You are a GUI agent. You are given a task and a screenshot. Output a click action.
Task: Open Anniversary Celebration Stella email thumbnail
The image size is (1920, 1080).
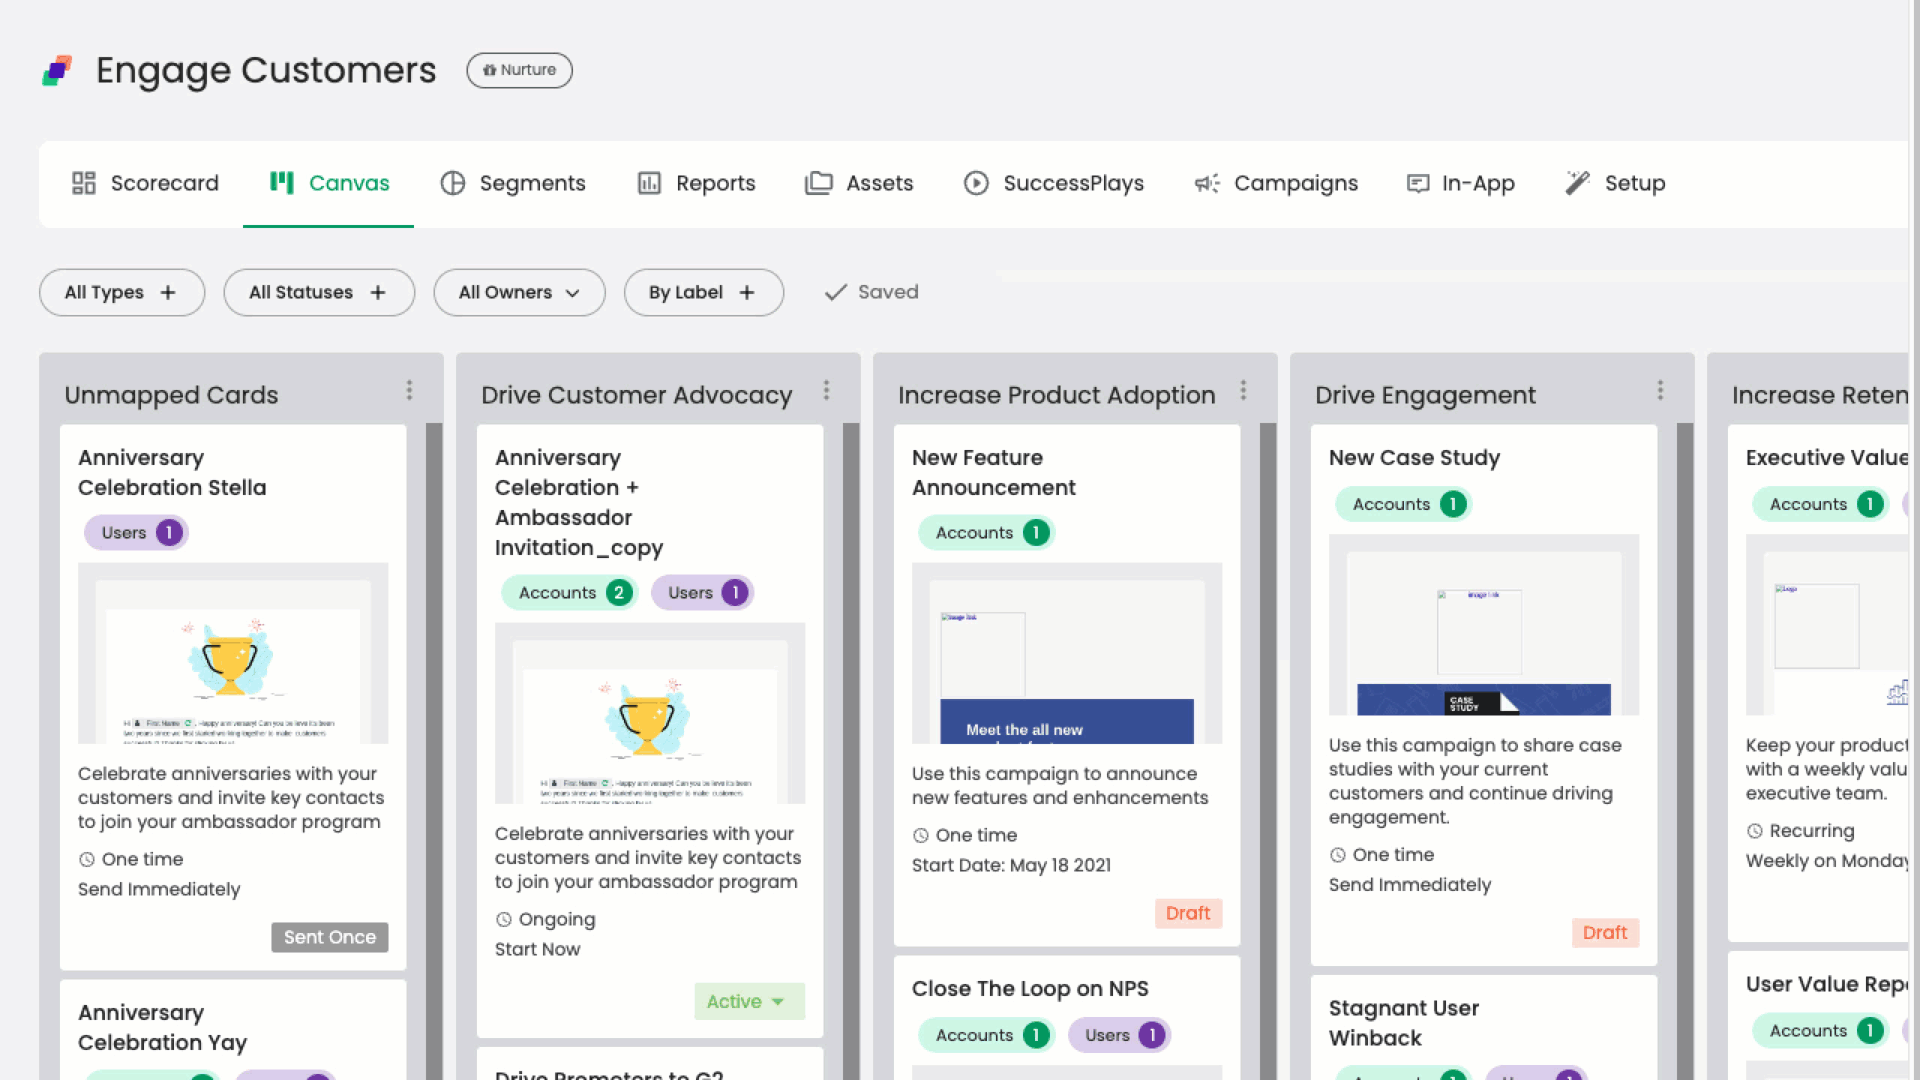[233, 653]
